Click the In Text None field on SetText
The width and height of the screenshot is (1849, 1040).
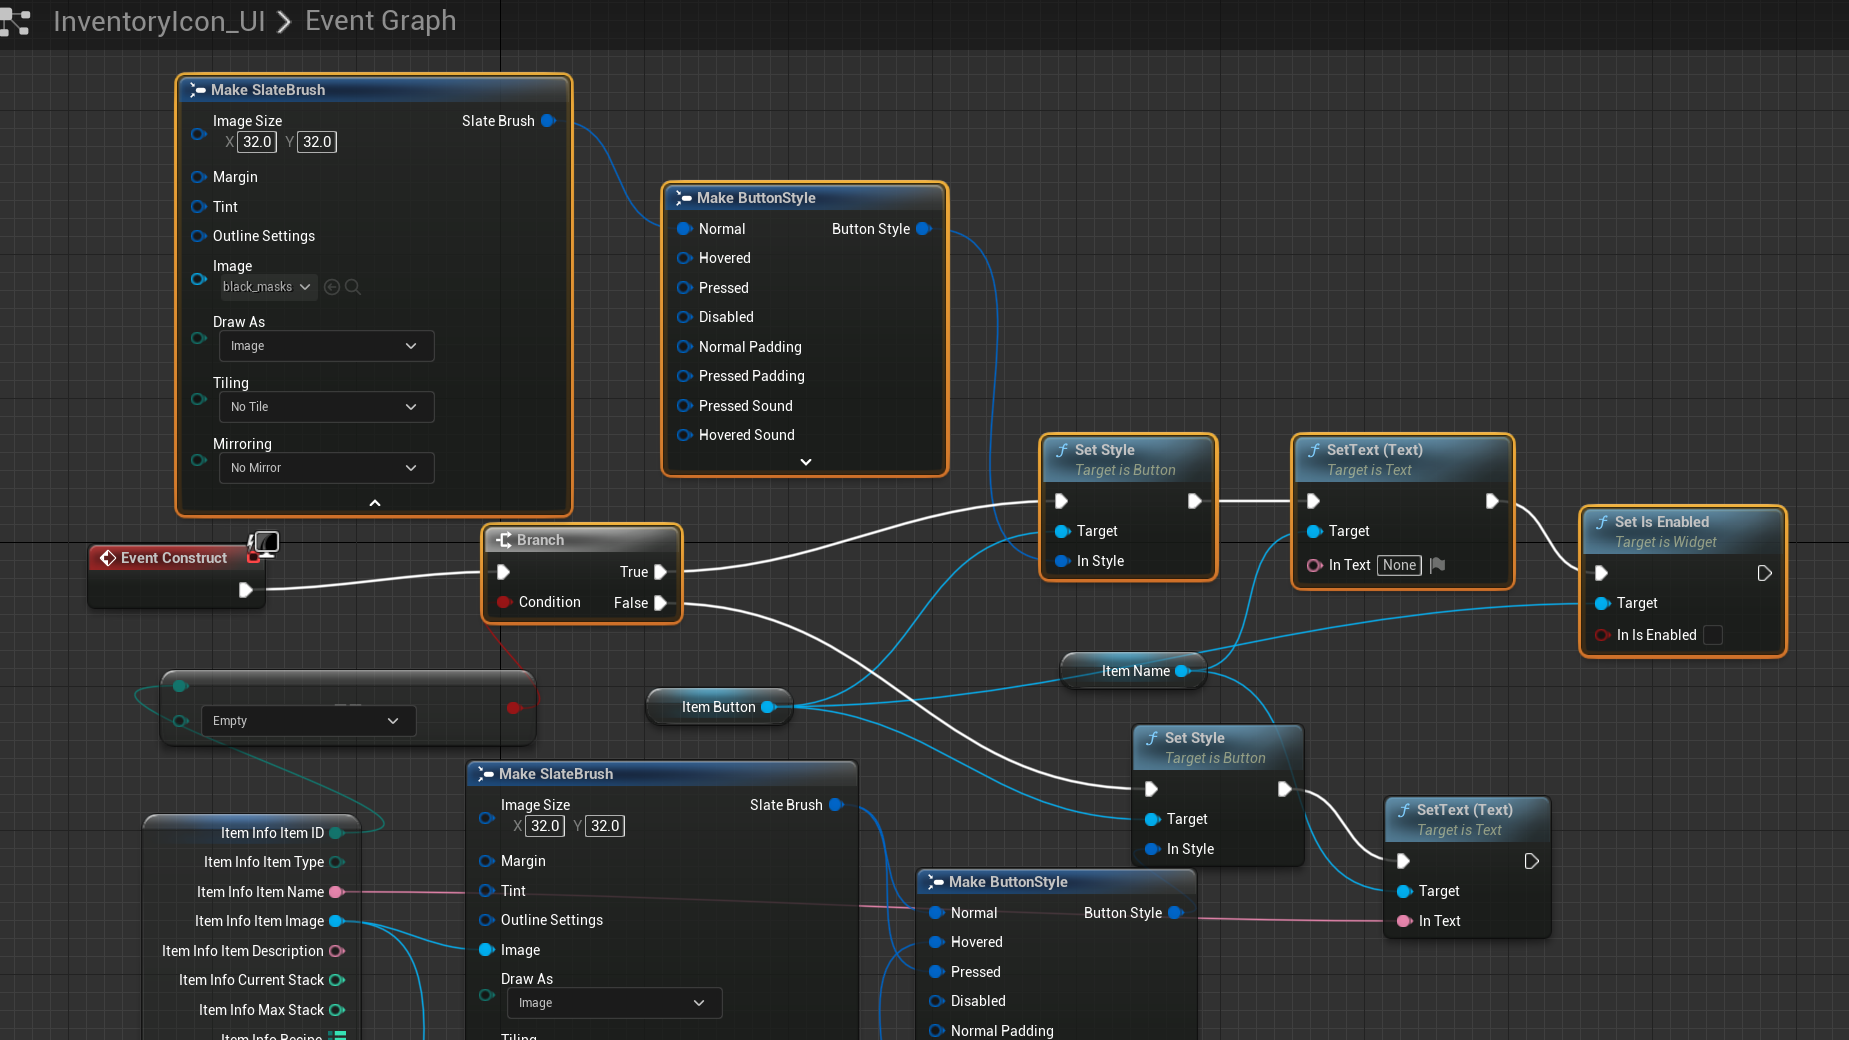pyautogui.click(x=1399, y=565)
